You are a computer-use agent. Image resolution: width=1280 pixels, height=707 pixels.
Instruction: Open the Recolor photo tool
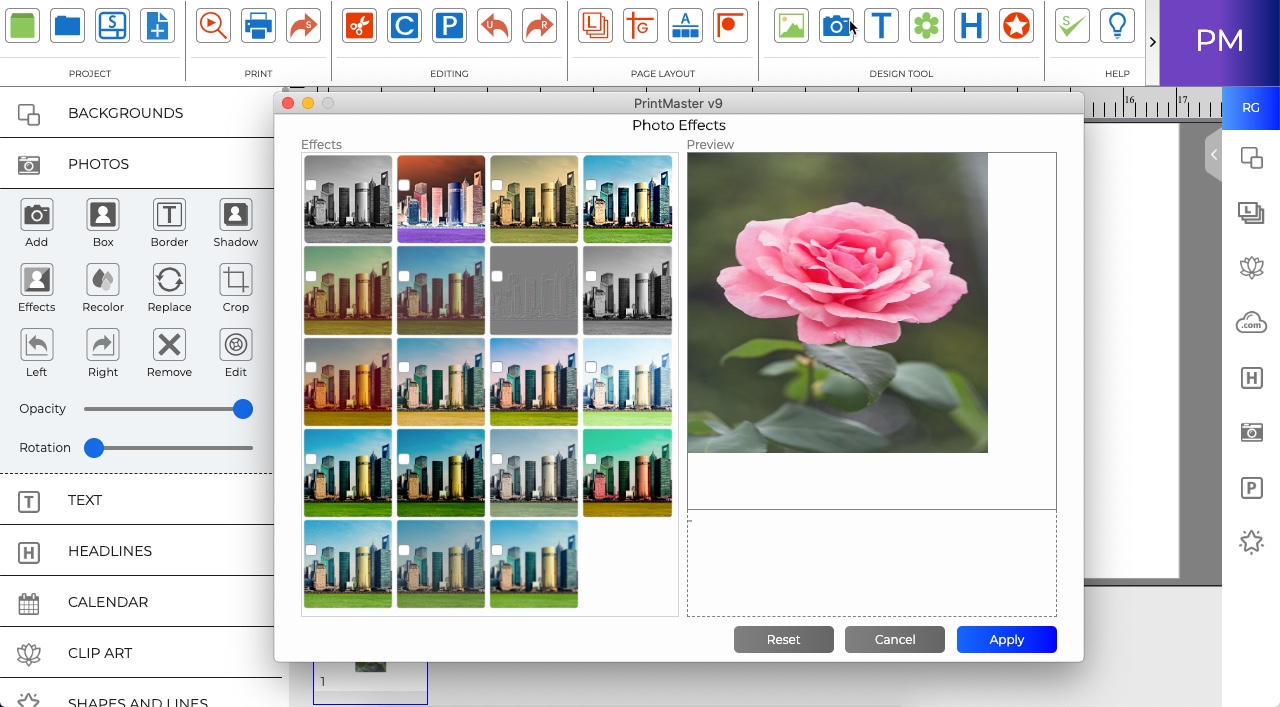(102, 288)
